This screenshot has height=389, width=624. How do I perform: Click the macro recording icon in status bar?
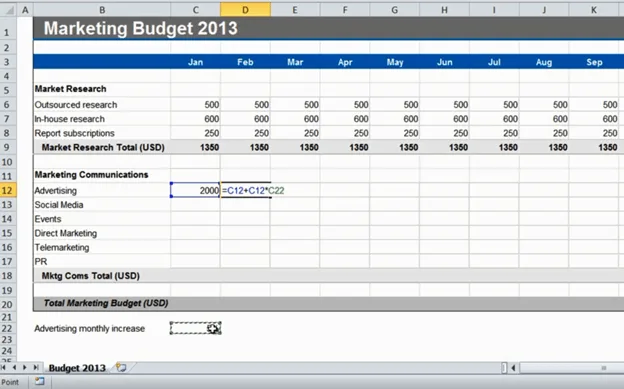[x=39, y=381]
